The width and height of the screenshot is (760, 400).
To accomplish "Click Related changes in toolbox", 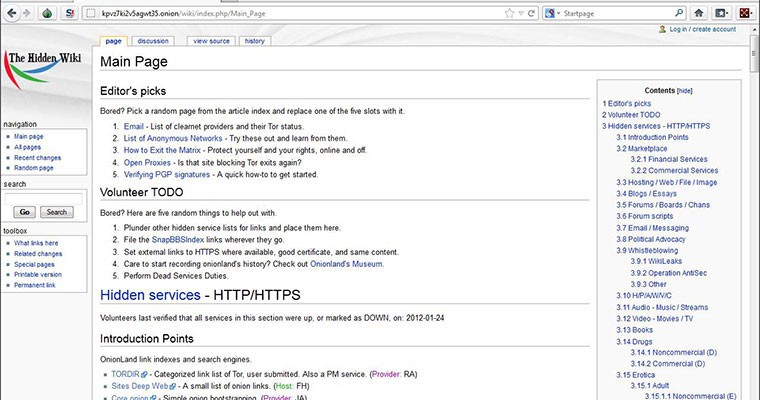I will point(38,254).
